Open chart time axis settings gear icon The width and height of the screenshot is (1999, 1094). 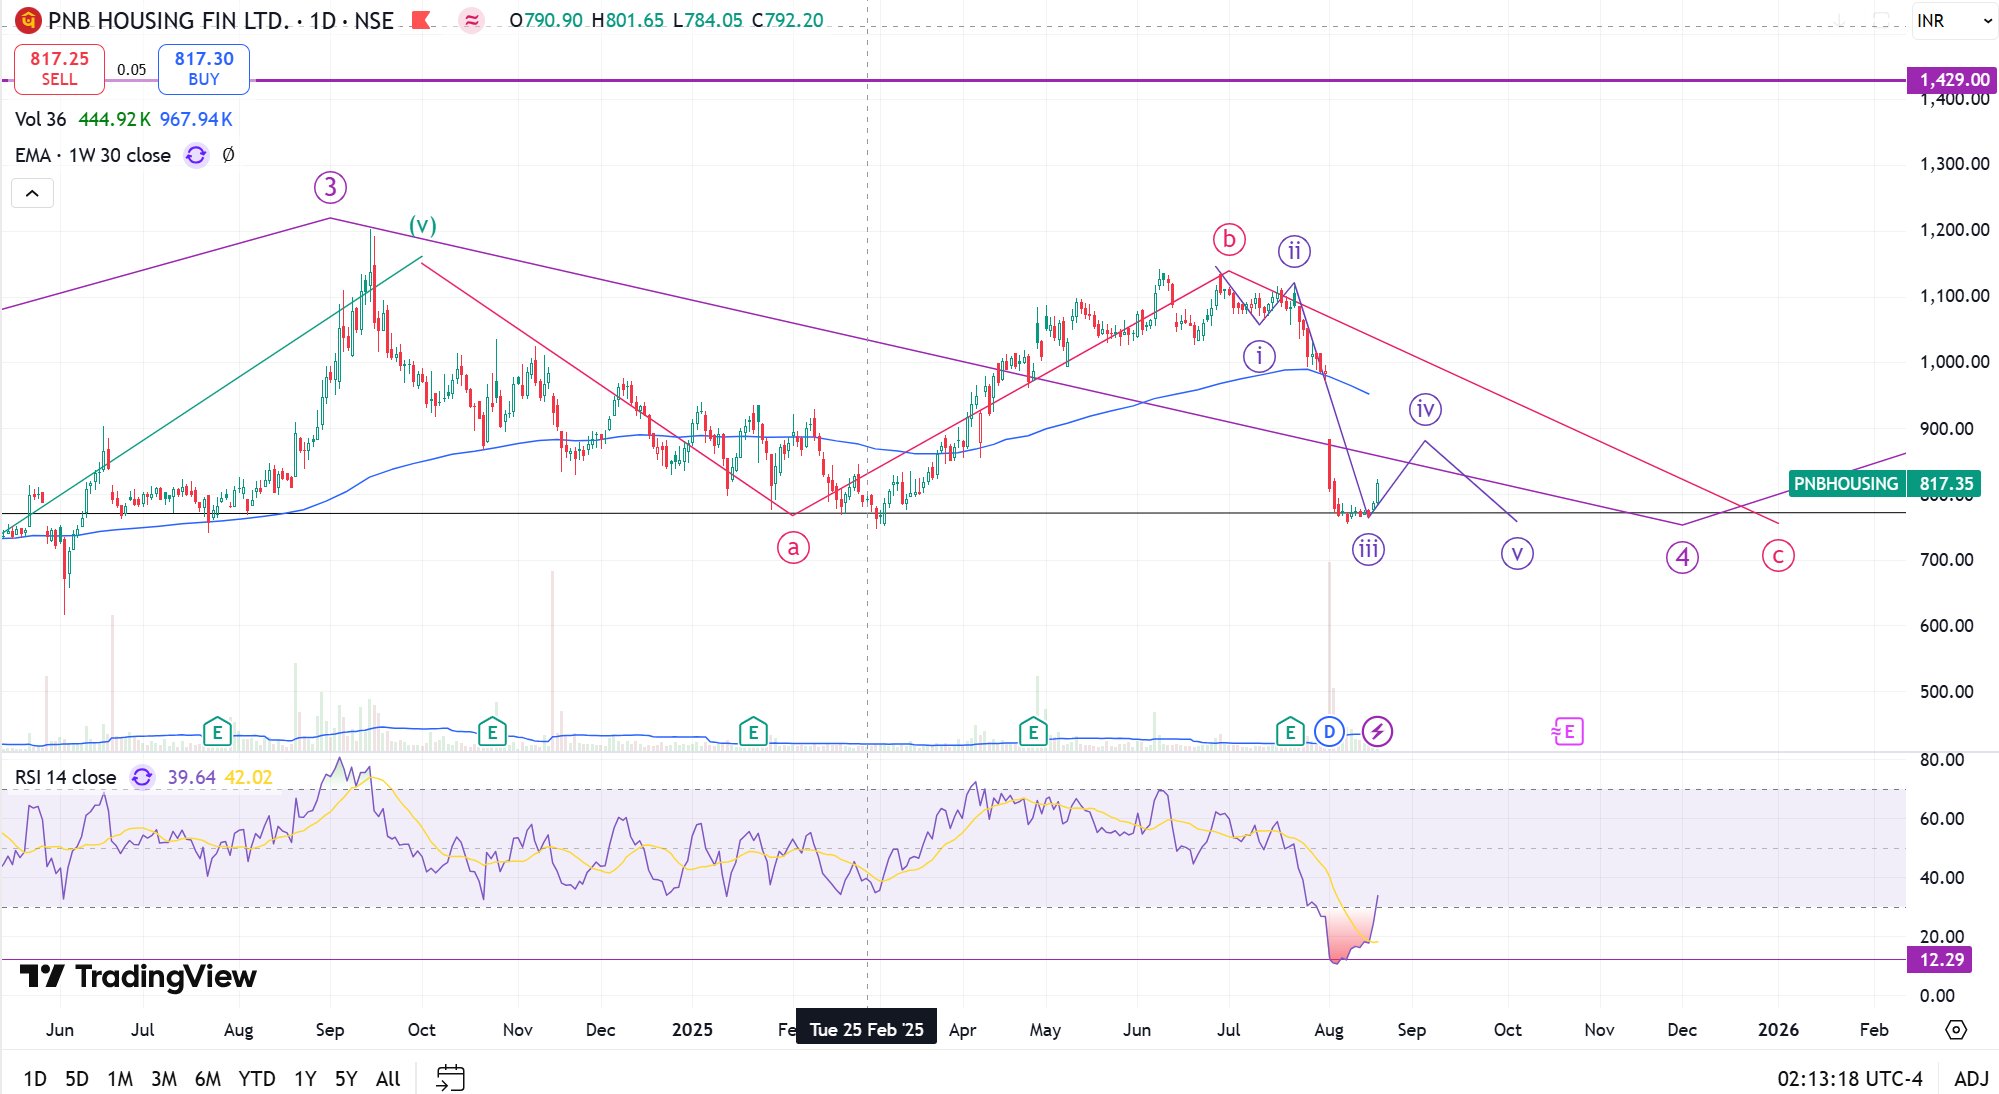pyautogui.click(x=1956, y=1029)
